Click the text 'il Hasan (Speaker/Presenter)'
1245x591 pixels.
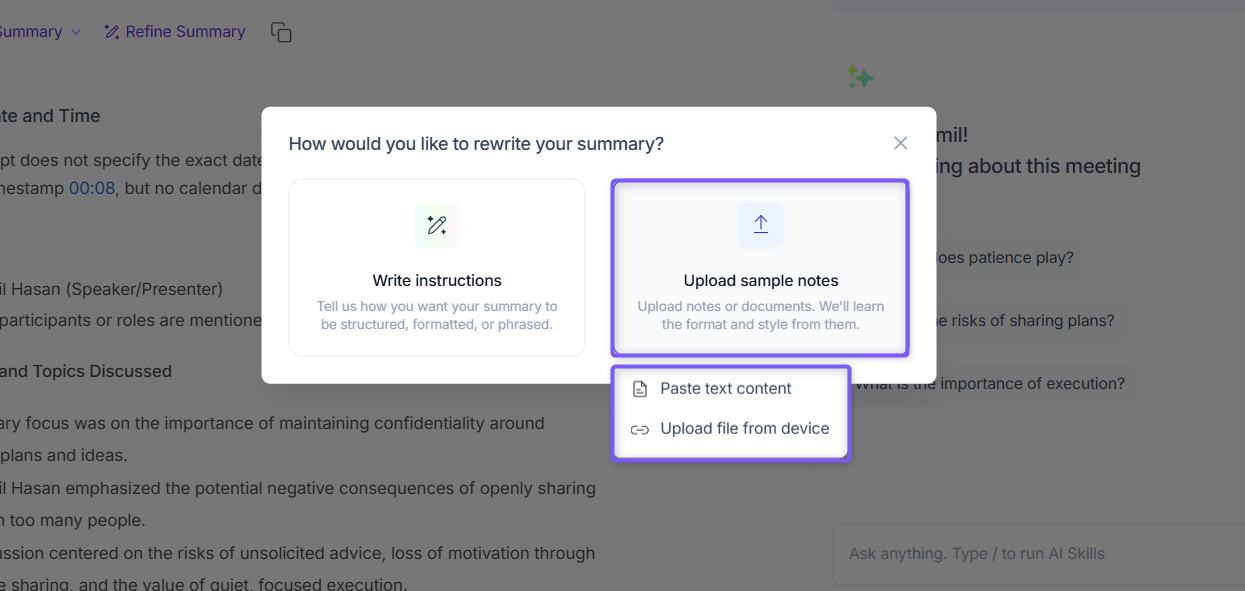(x=111, y=289)
